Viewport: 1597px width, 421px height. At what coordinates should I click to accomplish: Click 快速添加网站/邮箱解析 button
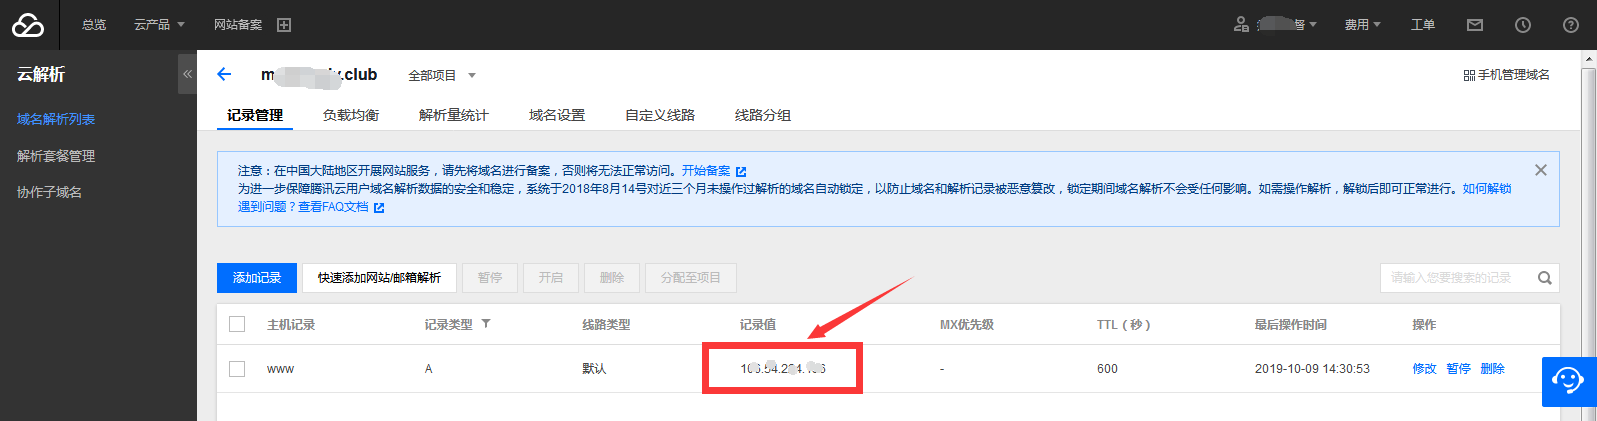tap(379, 278)
